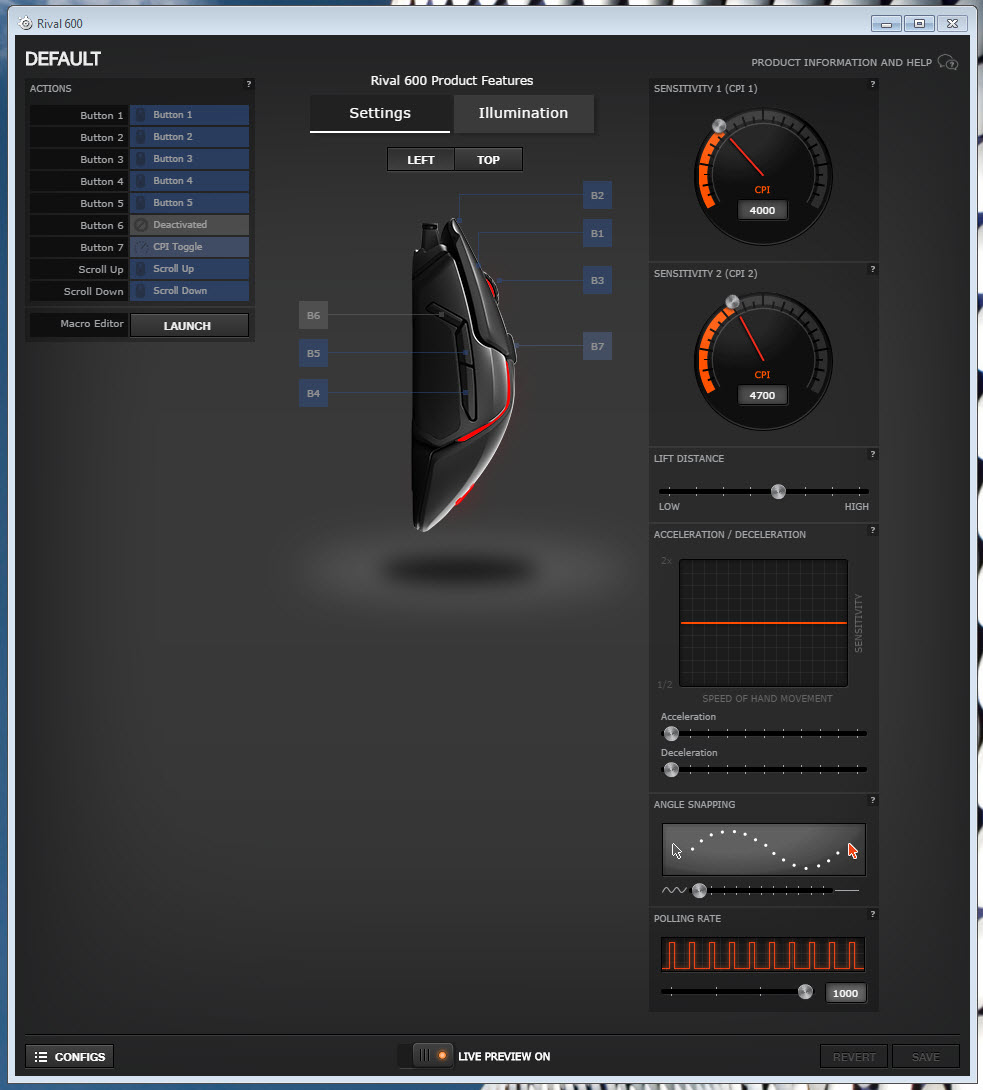
Task: Expand the Button 4 action dropdown
Action: pos(189,181)
